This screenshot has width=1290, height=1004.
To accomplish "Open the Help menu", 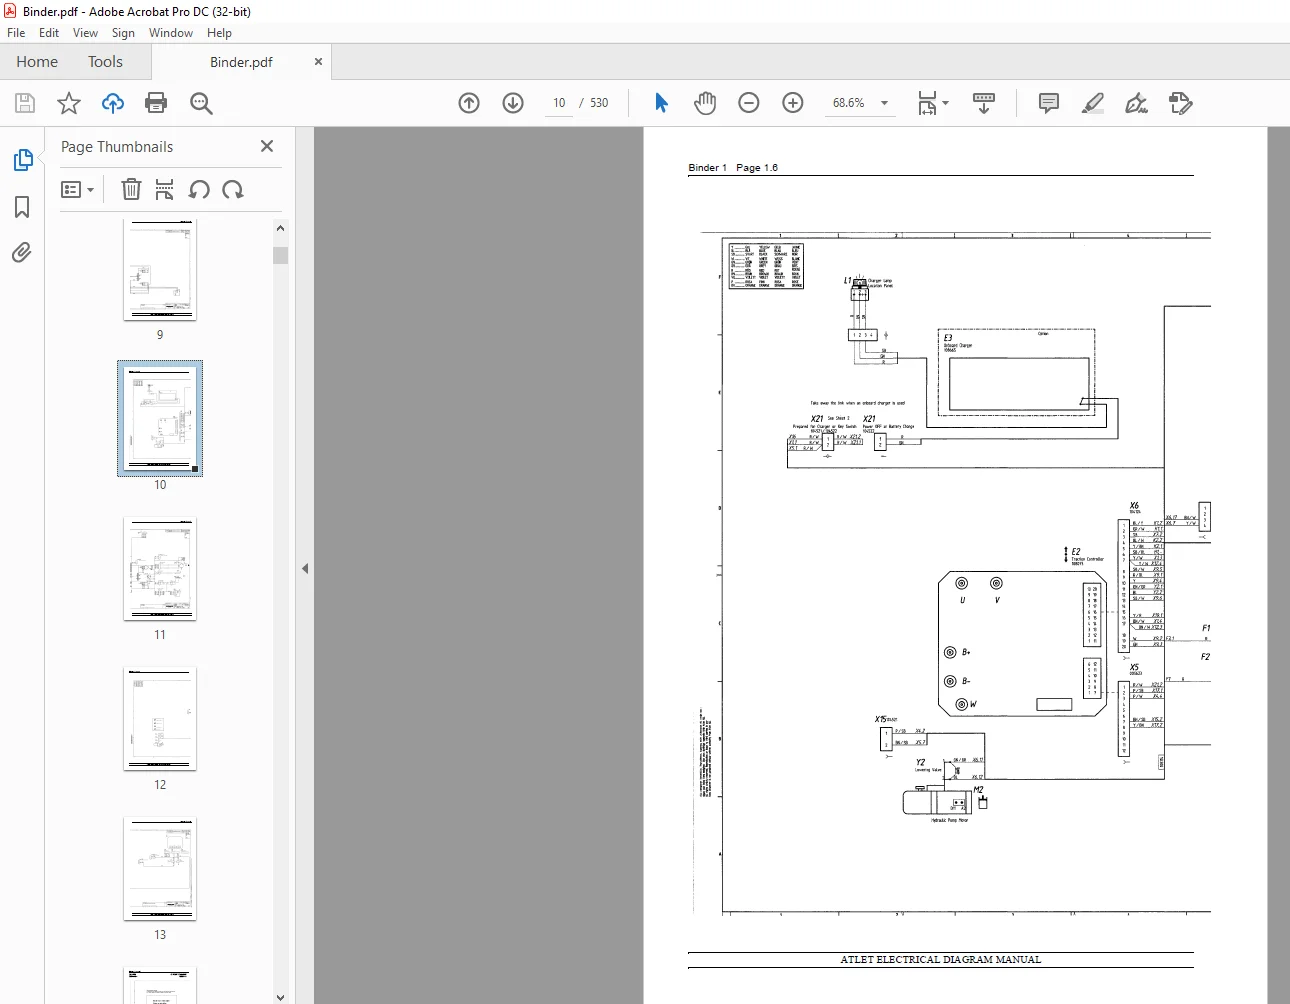I will [220, 33].
